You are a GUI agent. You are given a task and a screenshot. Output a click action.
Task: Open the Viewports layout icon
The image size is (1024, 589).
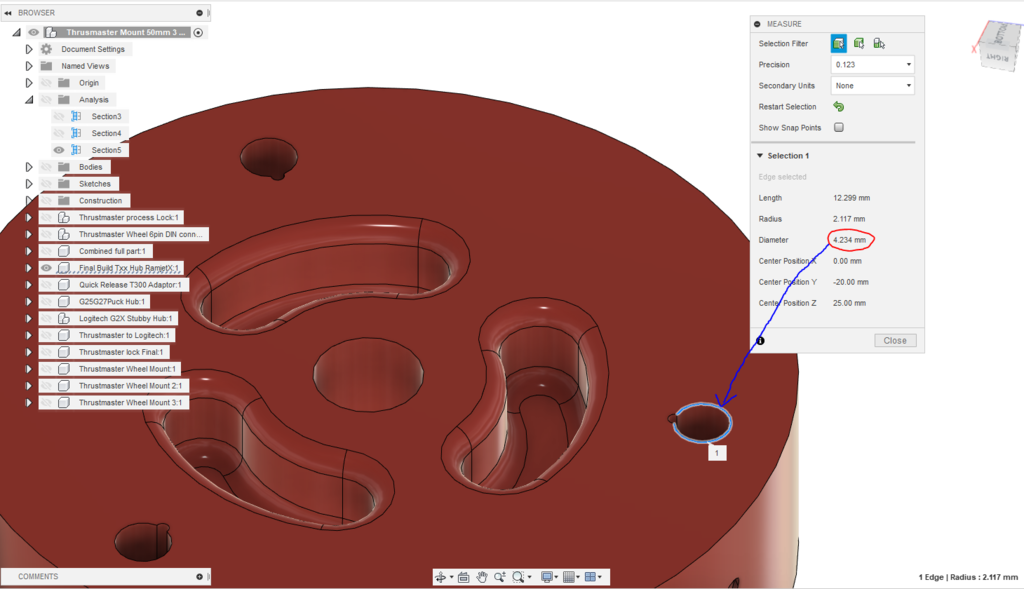pyautogui.click(x=590, y=577)
